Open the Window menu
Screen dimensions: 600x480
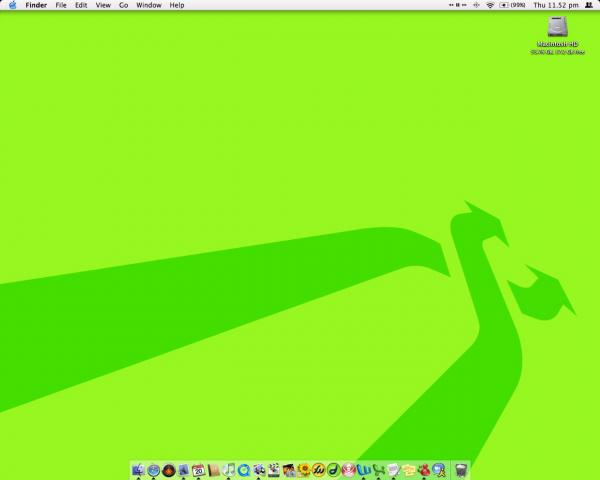coord(149,5)
